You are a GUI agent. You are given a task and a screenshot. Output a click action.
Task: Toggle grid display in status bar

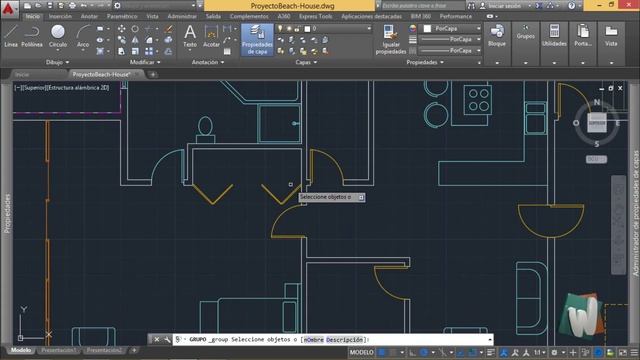(x=382, y=352)
